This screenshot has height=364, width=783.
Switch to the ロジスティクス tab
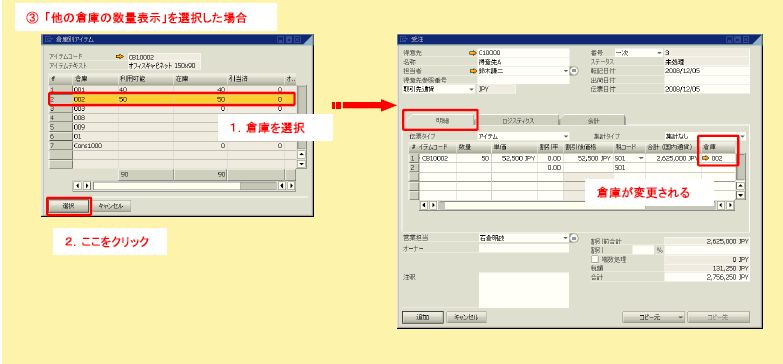click(x=517, y=120)
